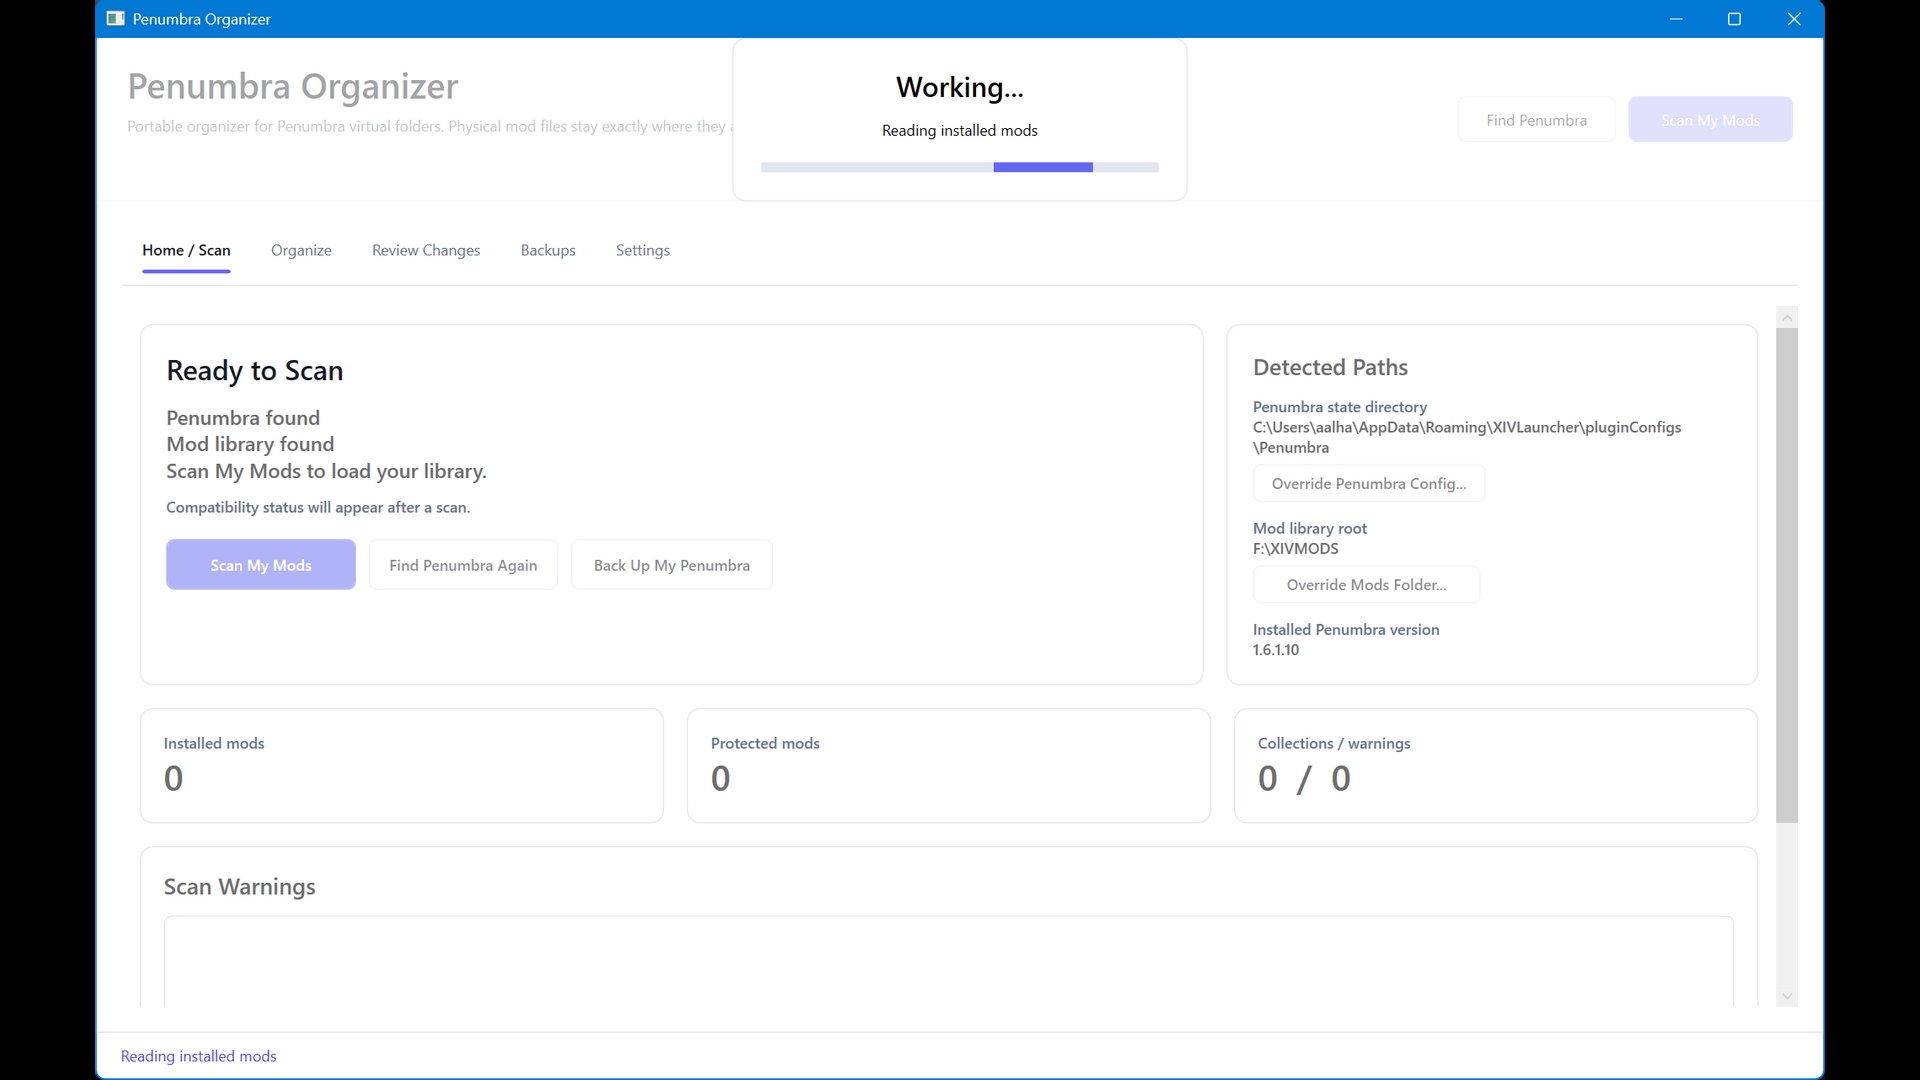Click the Find Penumbra button in header
The image size is (1920, 1080).
[1536, 120]
